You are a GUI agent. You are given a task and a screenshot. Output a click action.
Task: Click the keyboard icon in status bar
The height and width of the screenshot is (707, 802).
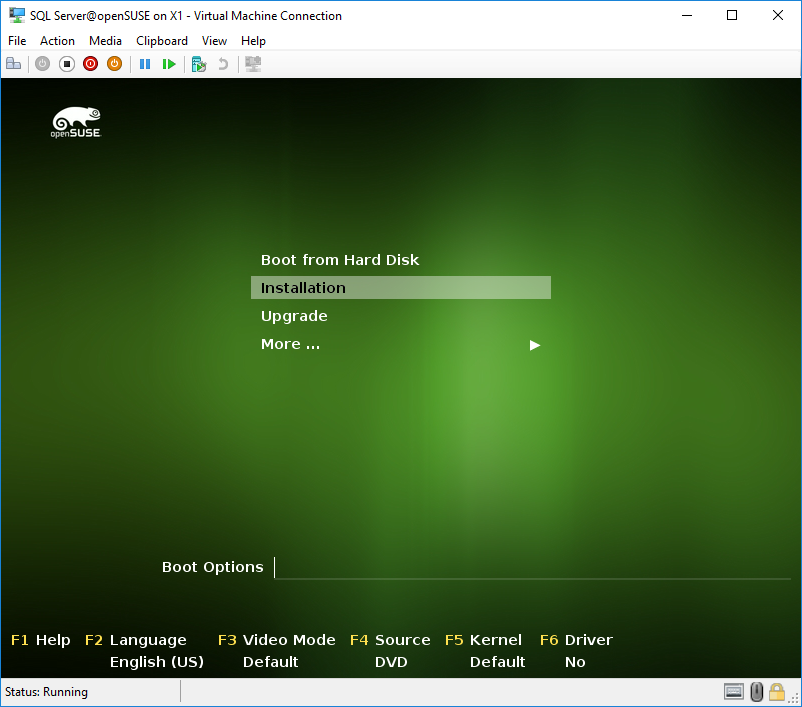(734, 692)
